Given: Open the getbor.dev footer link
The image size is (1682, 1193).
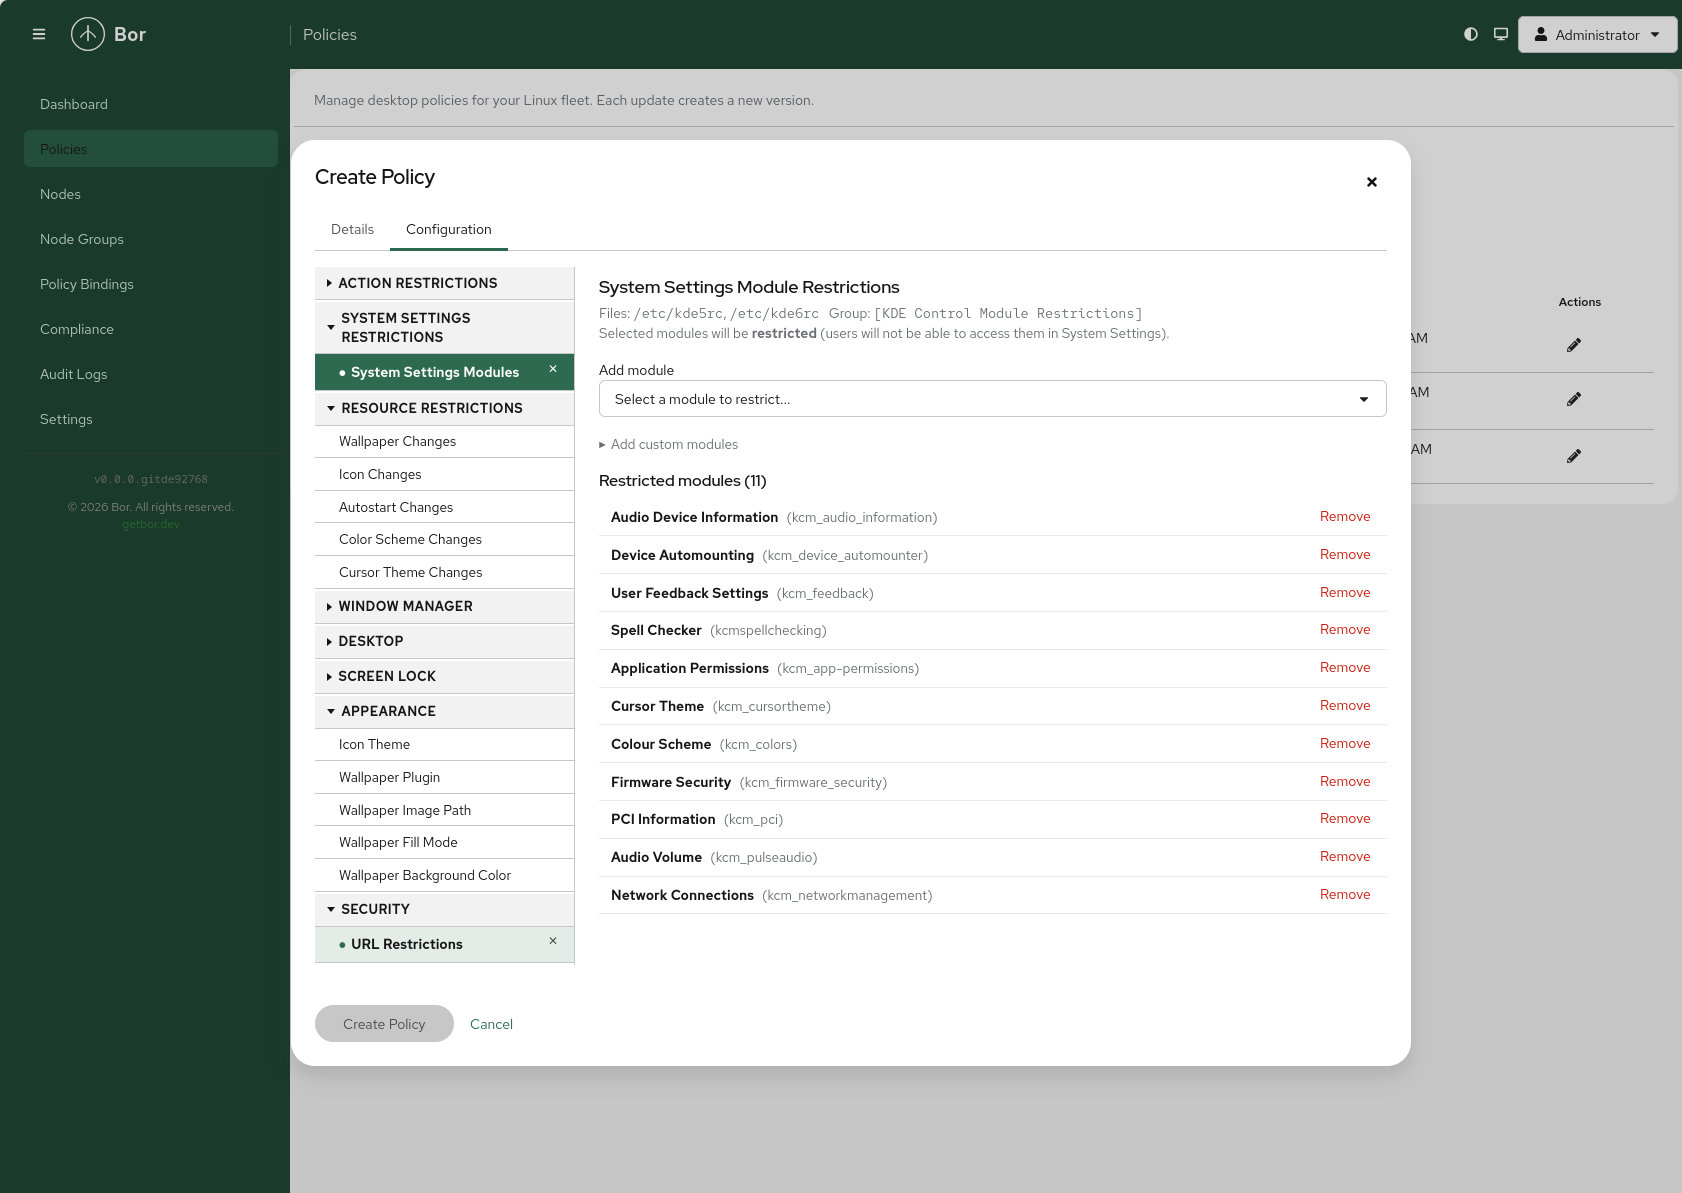Looking at the screenshot, I should point(151,524).
